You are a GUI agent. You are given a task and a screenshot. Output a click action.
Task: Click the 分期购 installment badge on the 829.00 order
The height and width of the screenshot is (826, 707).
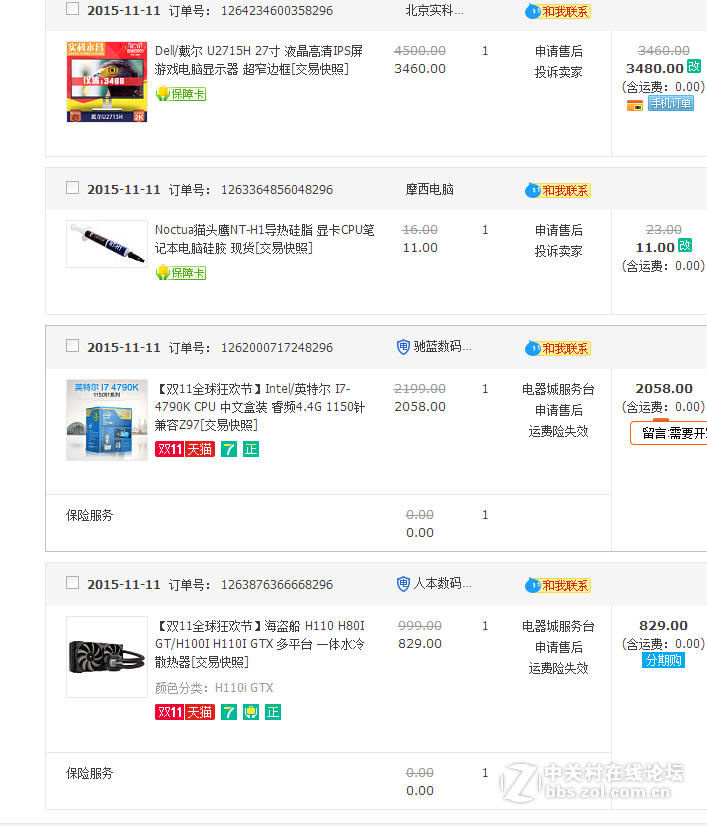[x=663, y=661]
